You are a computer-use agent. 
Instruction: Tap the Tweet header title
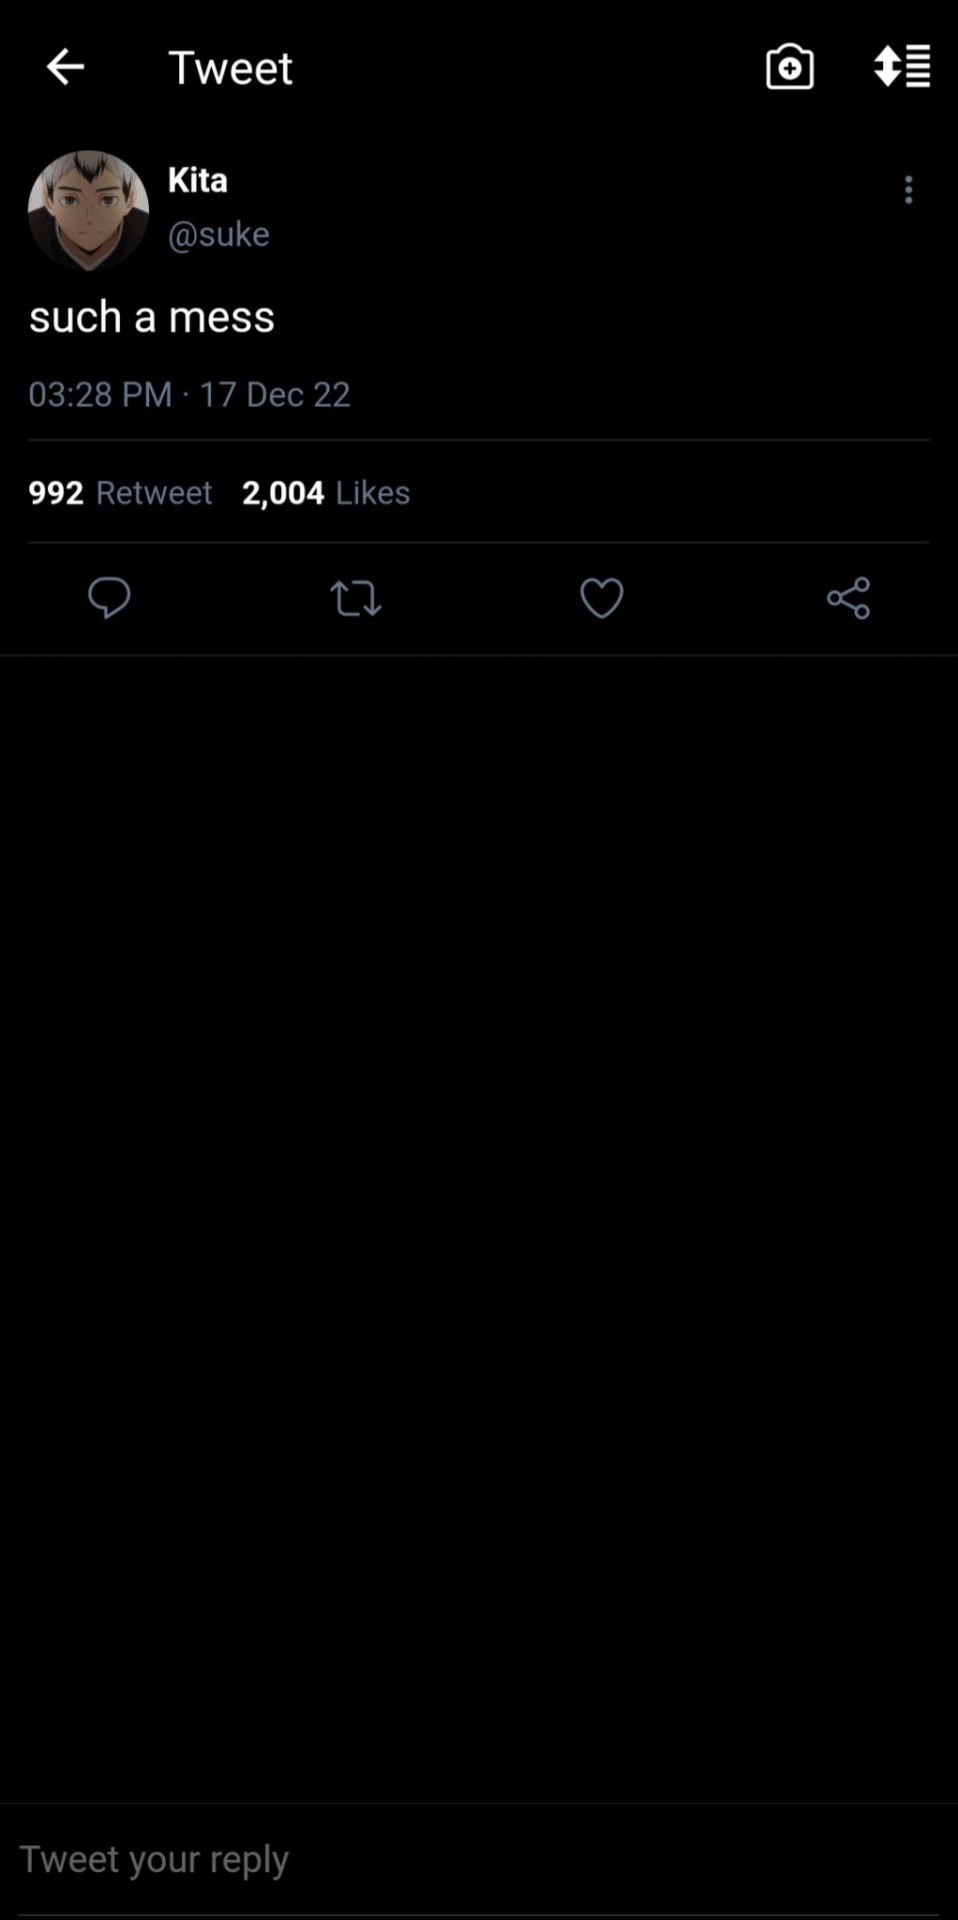coord(230,68)
